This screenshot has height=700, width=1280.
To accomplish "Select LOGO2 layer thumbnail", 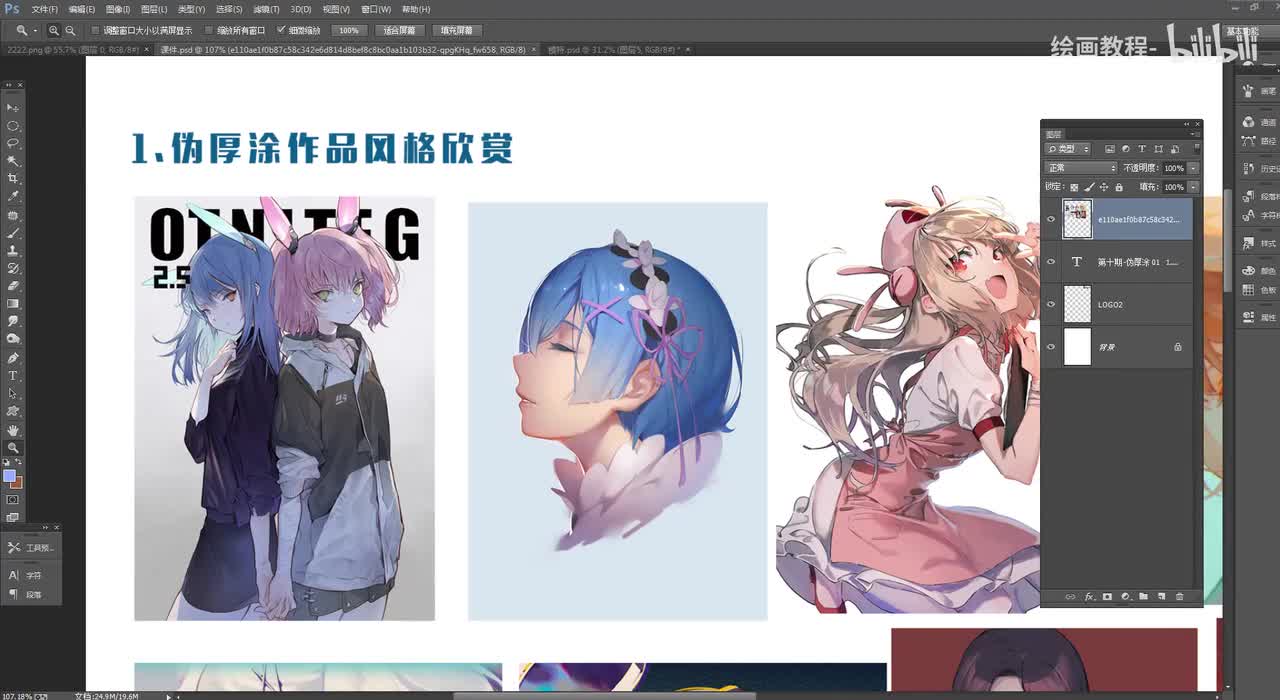I will coord(1077,304).
